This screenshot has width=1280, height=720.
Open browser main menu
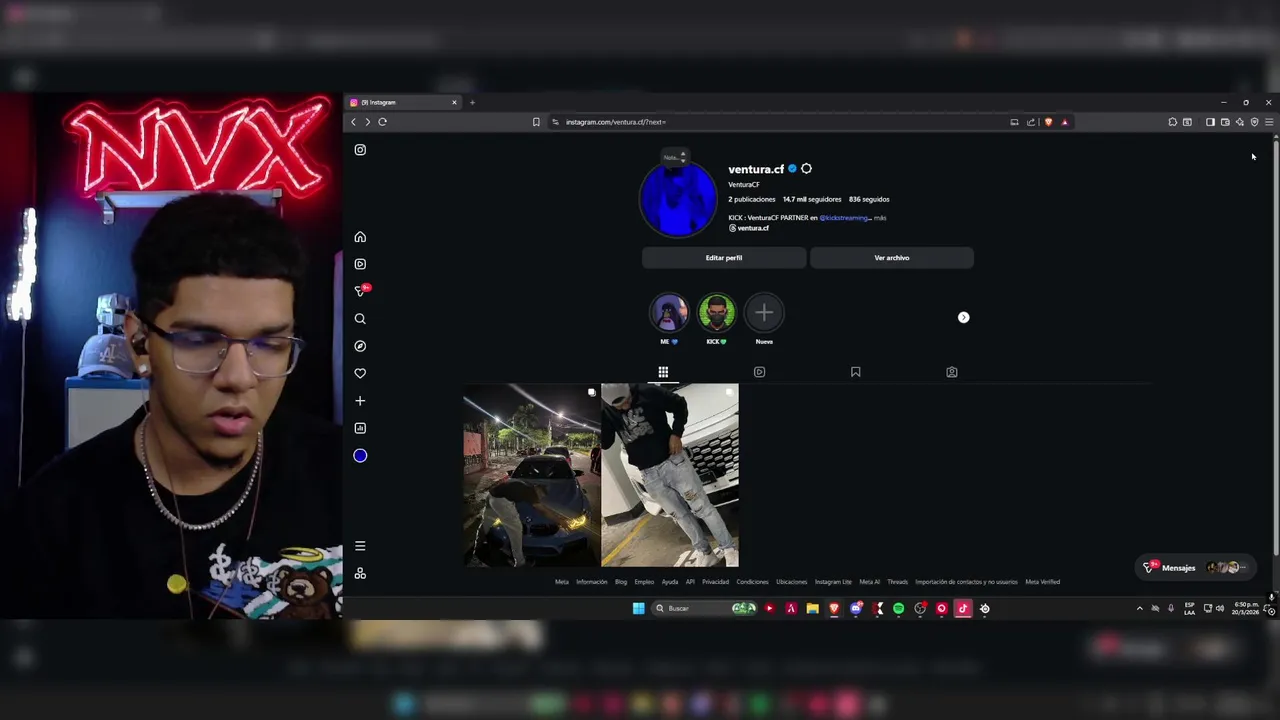1269,122
